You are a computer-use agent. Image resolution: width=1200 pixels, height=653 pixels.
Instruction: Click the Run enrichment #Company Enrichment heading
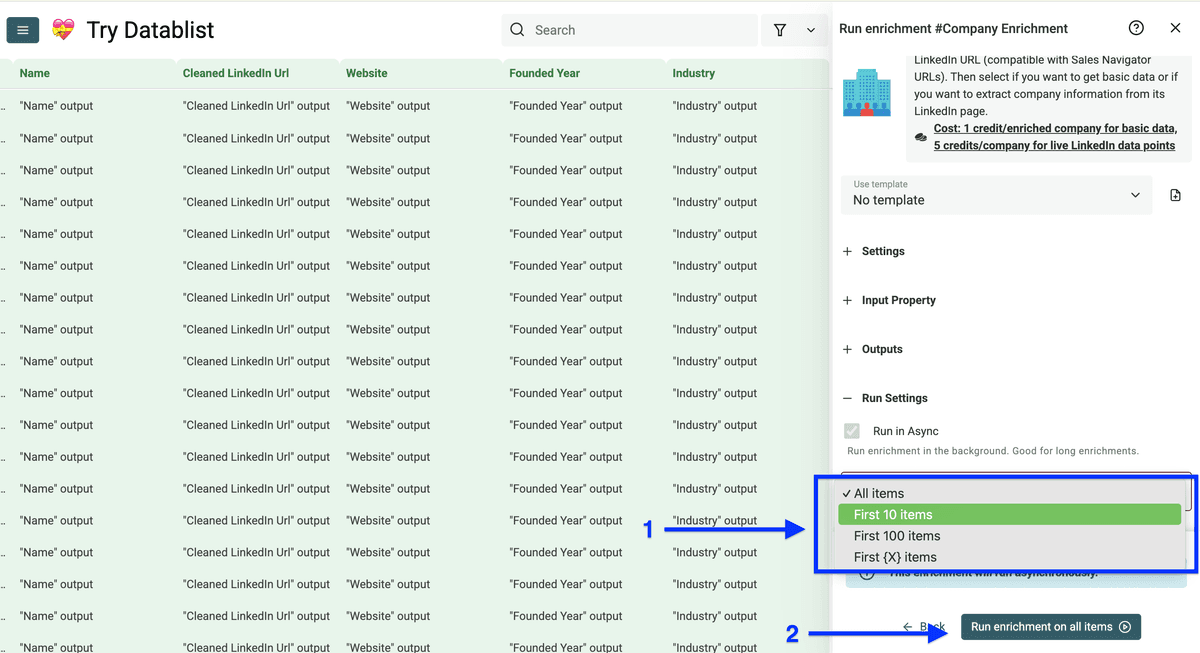click(x=954, y=29)
